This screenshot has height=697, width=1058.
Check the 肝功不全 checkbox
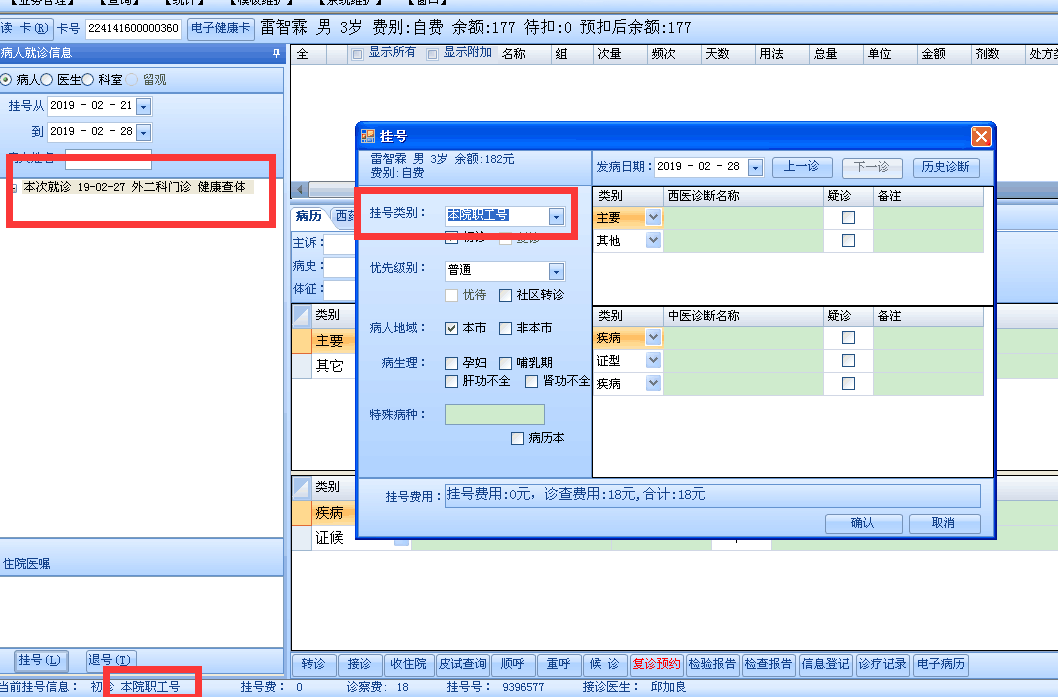tap(451, 381)
